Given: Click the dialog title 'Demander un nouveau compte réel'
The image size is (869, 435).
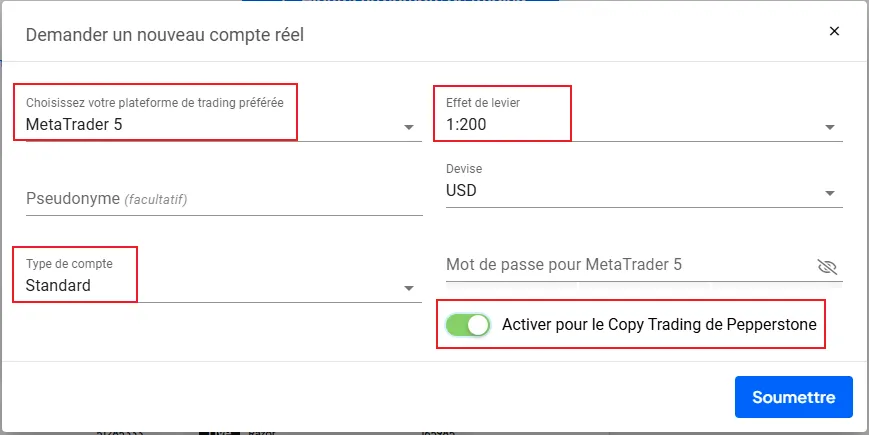Looking at the screenshot, I should coord(164,35).
